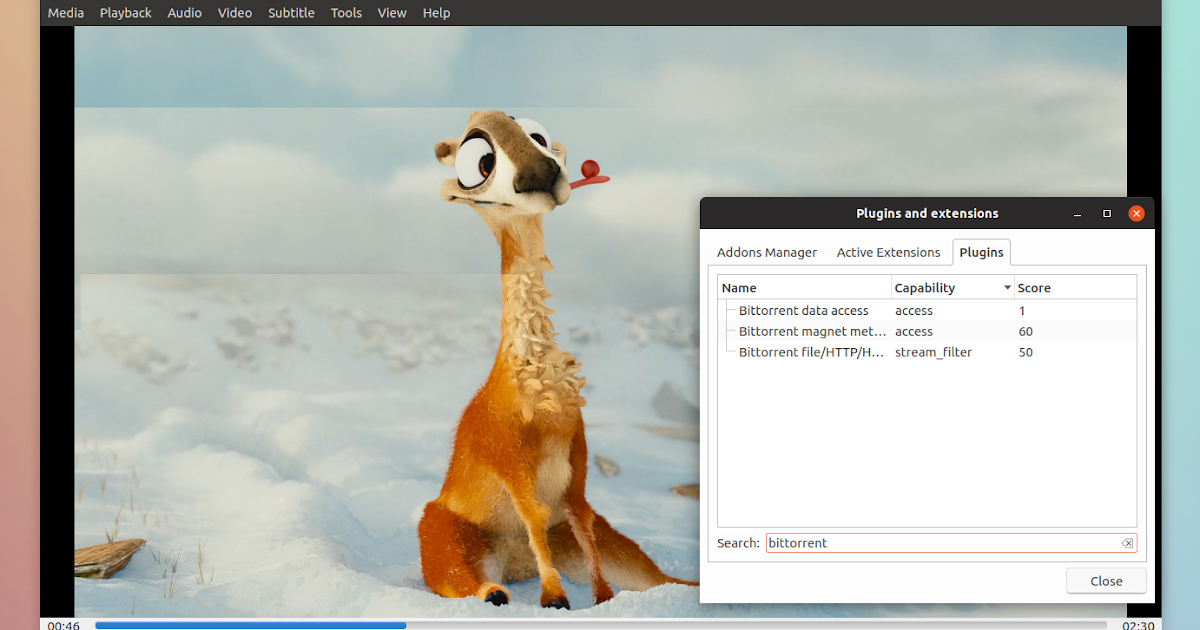Screen dimensions: 1200x630
Task: Click the score value 50
Action: (1026, 352)
